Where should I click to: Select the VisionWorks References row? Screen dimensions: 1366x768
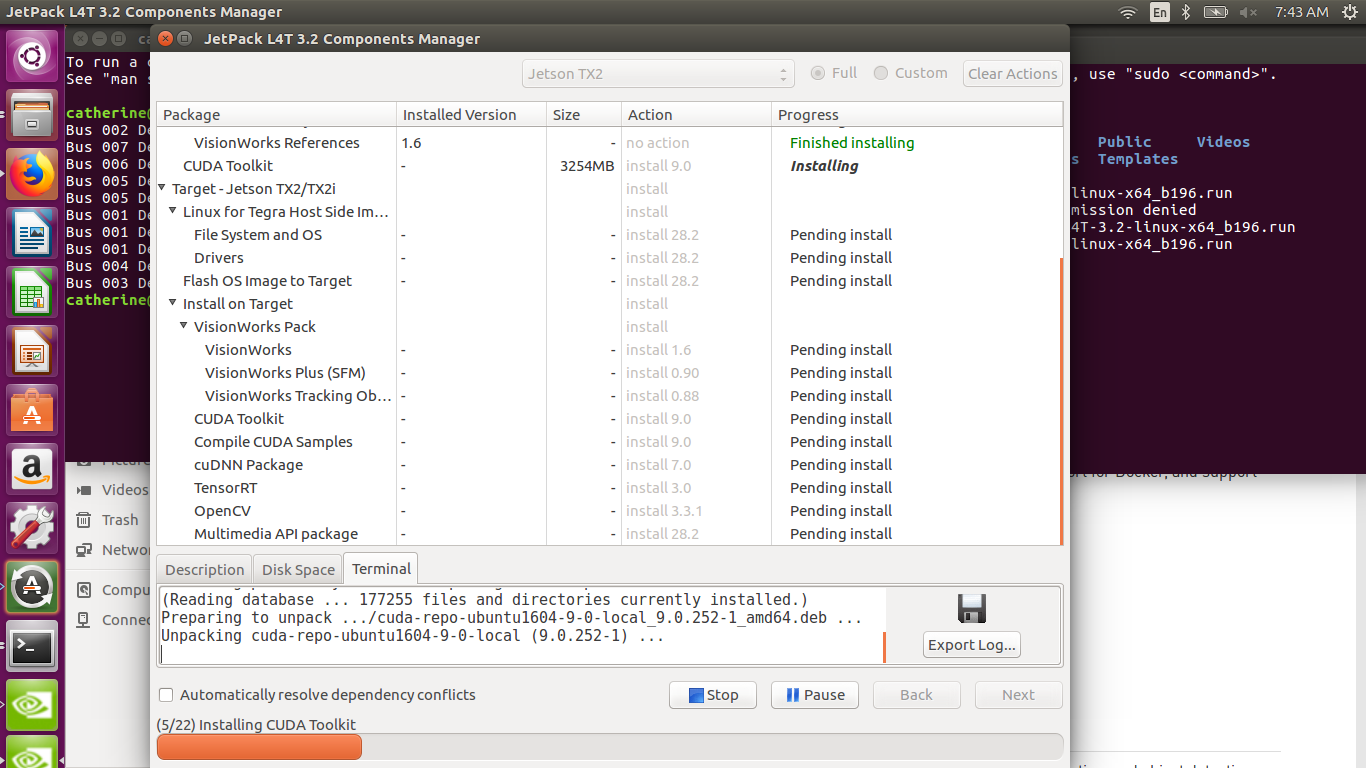609,143
